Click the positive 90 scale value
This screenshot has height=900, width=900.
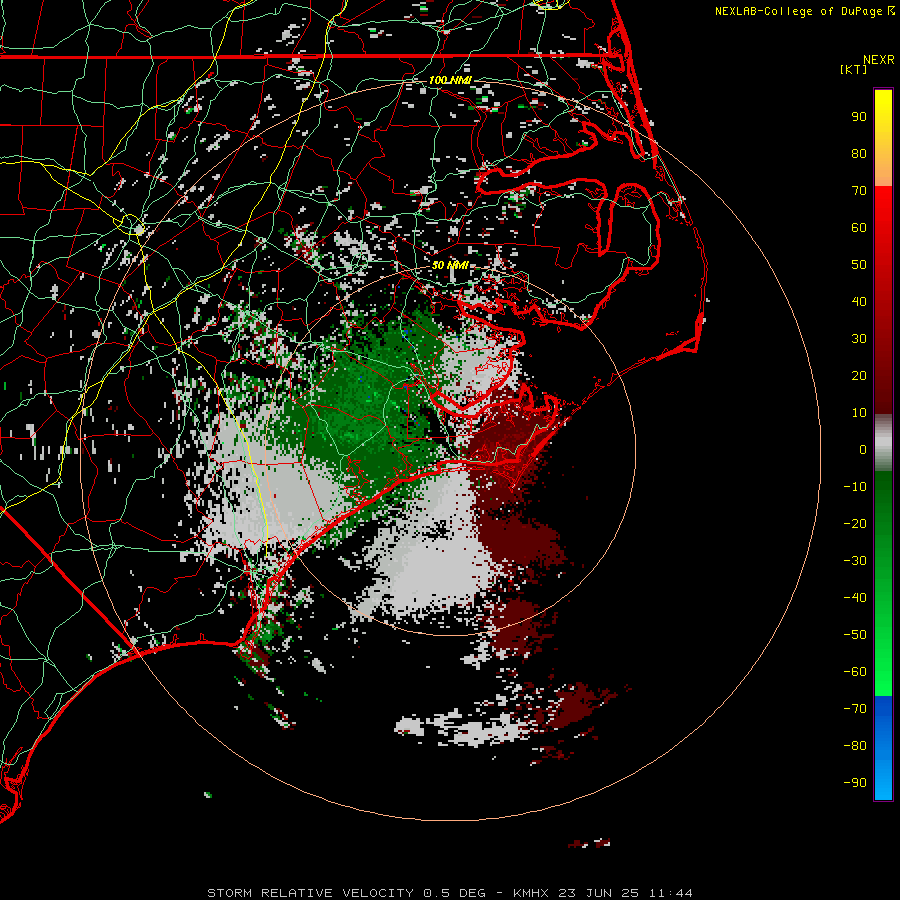[859, 117]
